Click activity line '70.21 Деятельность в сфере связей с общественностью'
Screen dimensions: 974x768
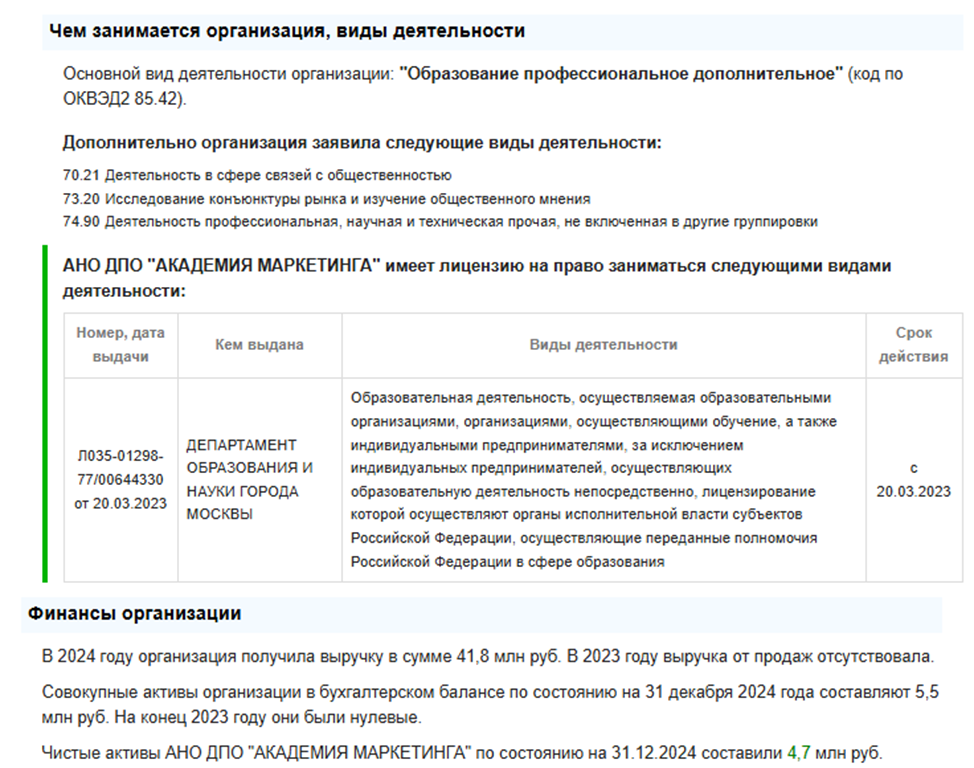(x=257, y=175)
